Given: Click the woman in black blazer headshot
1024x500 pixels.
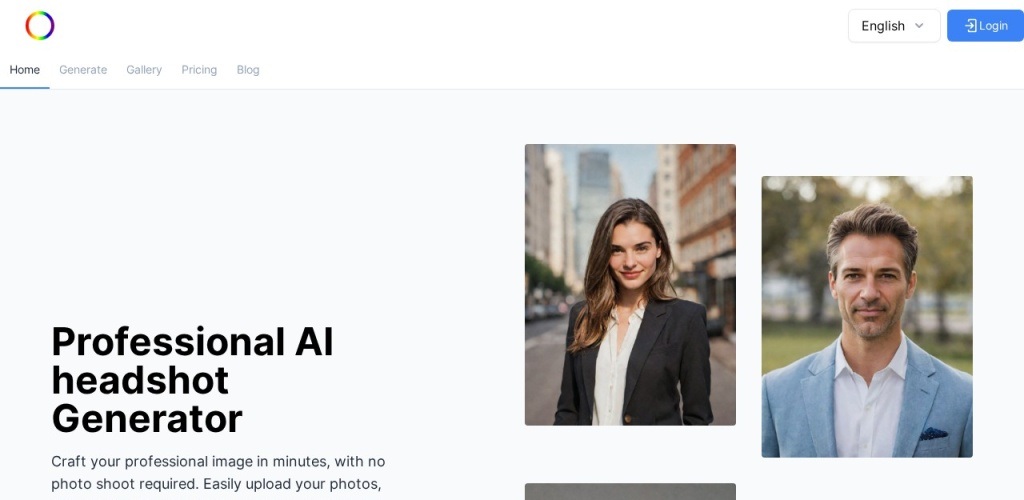Looking at the screenshot, I should (x=630, y=285).
